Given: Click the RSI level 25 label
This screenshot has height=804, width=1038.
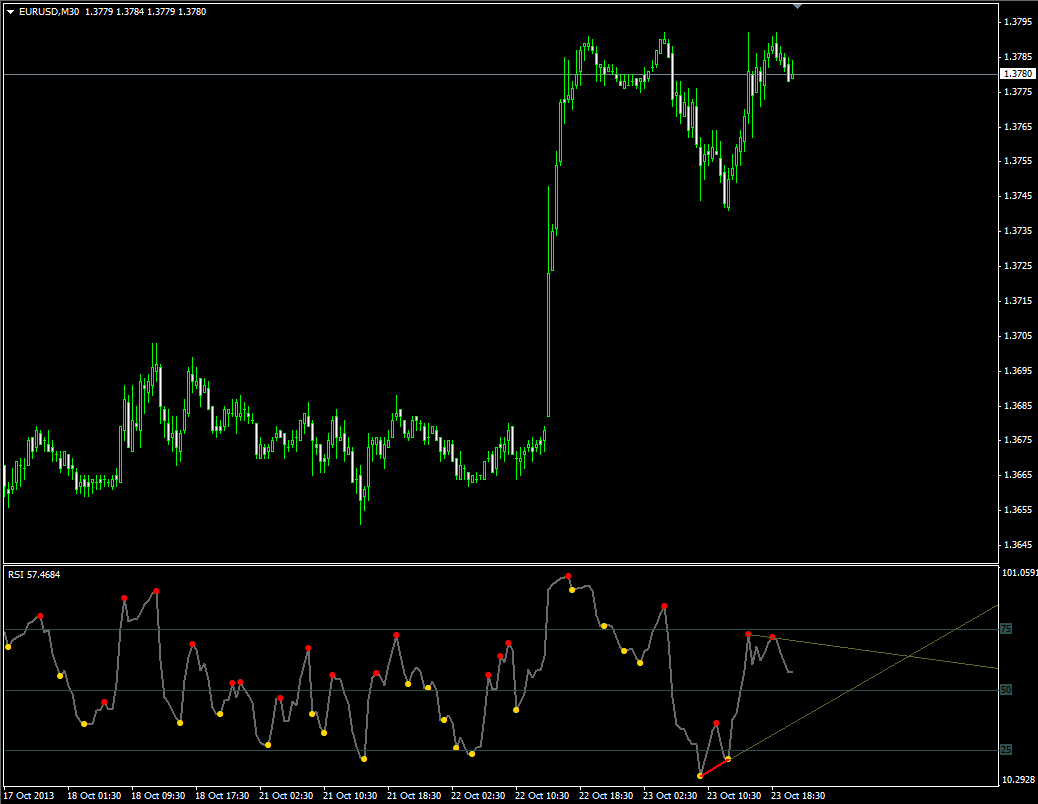Looking at the screenshot, I should pyautogui.click(x=1006, y=750).
